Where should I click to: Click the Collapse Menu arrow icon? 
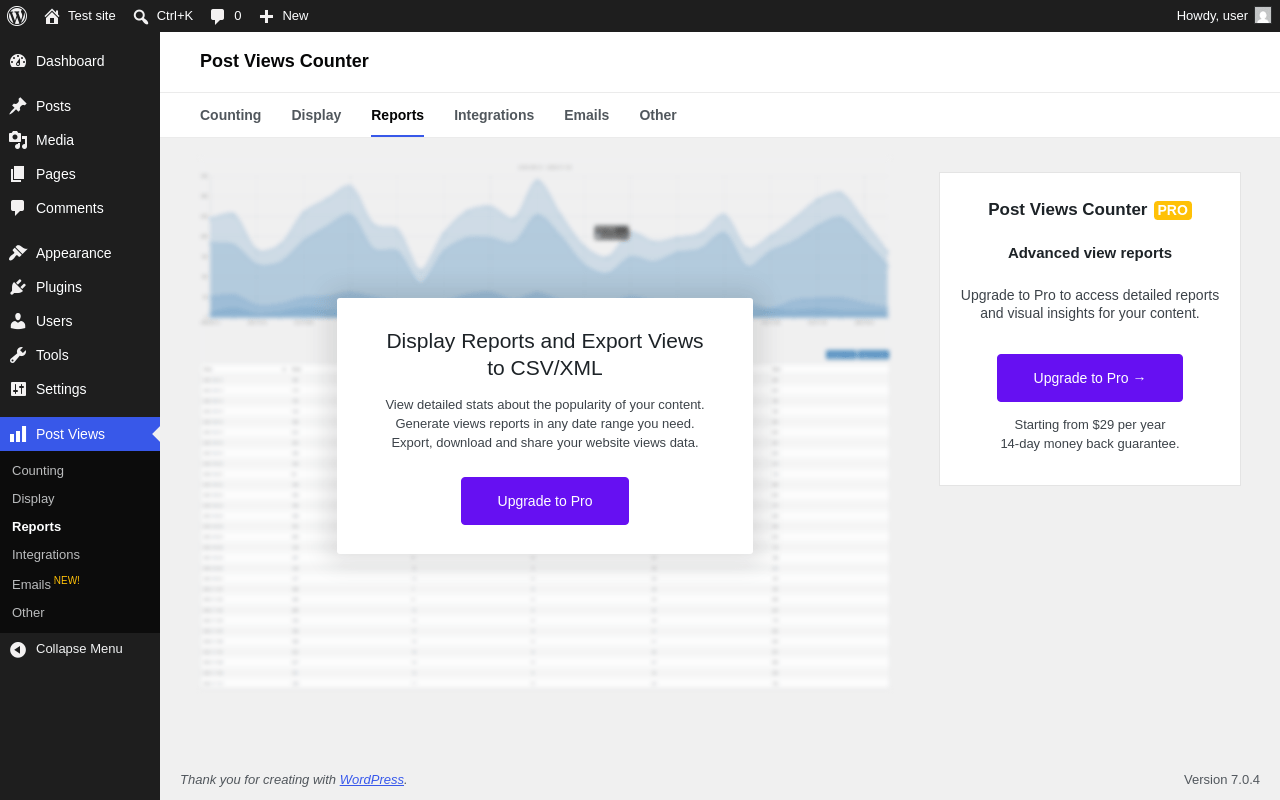point(18,650)
